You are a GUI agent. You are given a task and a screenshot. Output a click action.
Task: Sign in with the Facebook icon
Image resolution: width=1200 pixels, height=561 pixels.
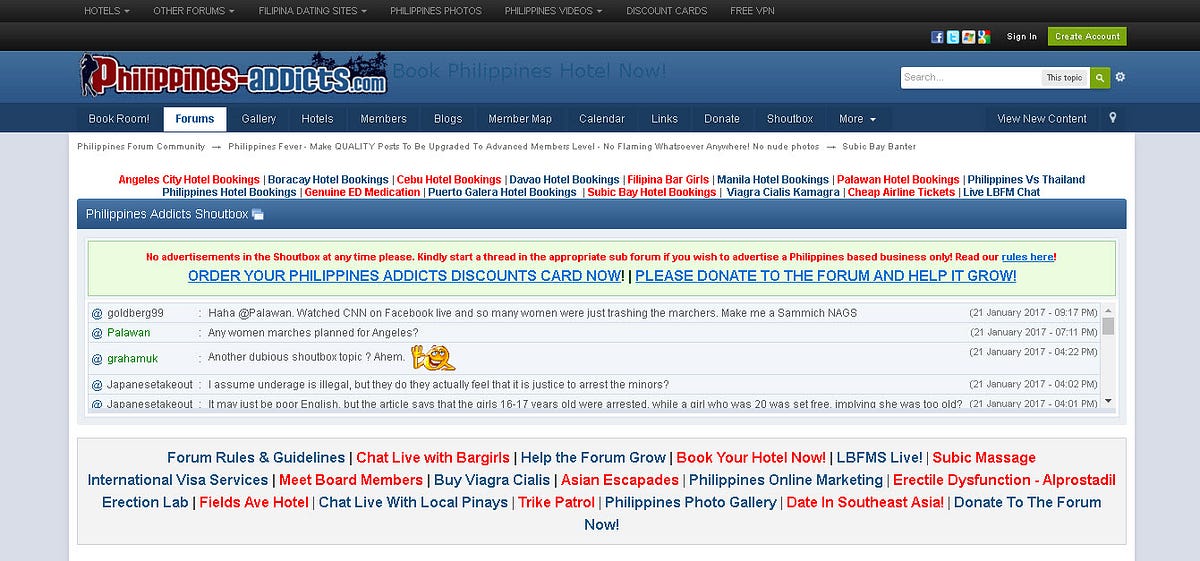(937, 37)
